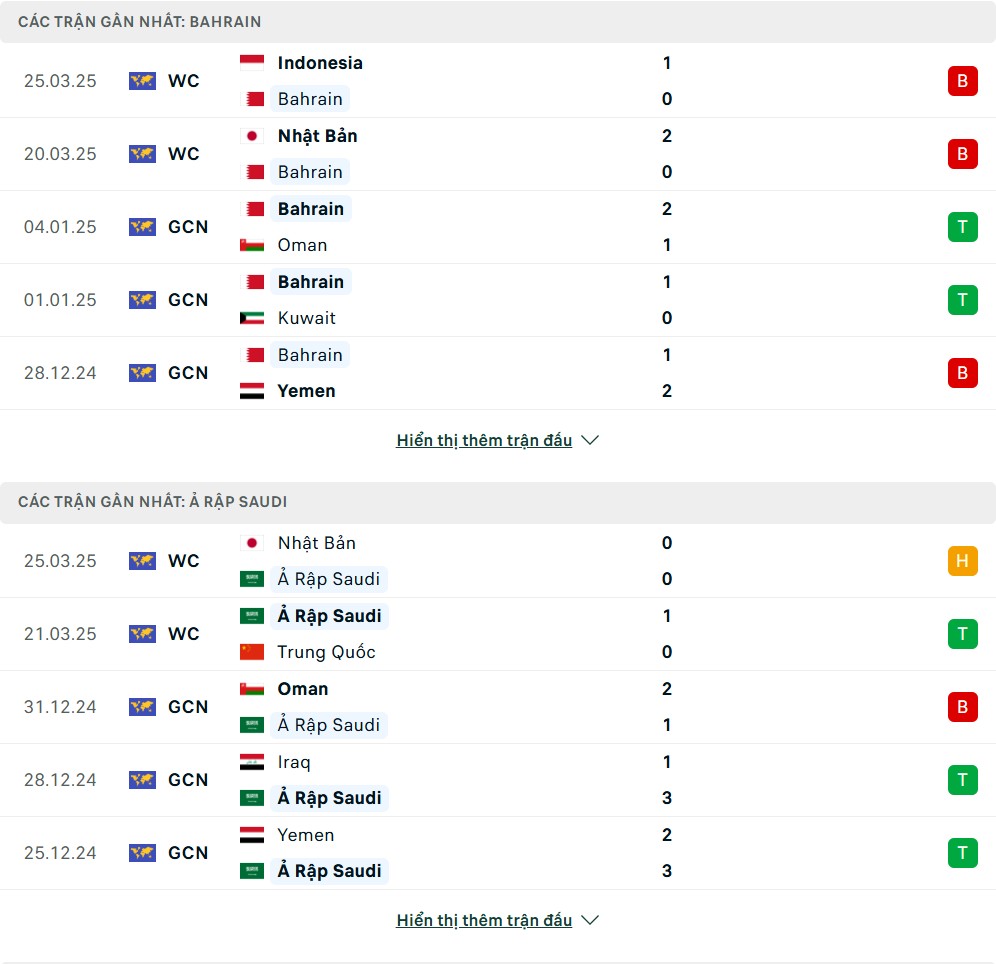Open Oman team in 31.12.24 match
The image size is (996, 964).
(303, 689)
